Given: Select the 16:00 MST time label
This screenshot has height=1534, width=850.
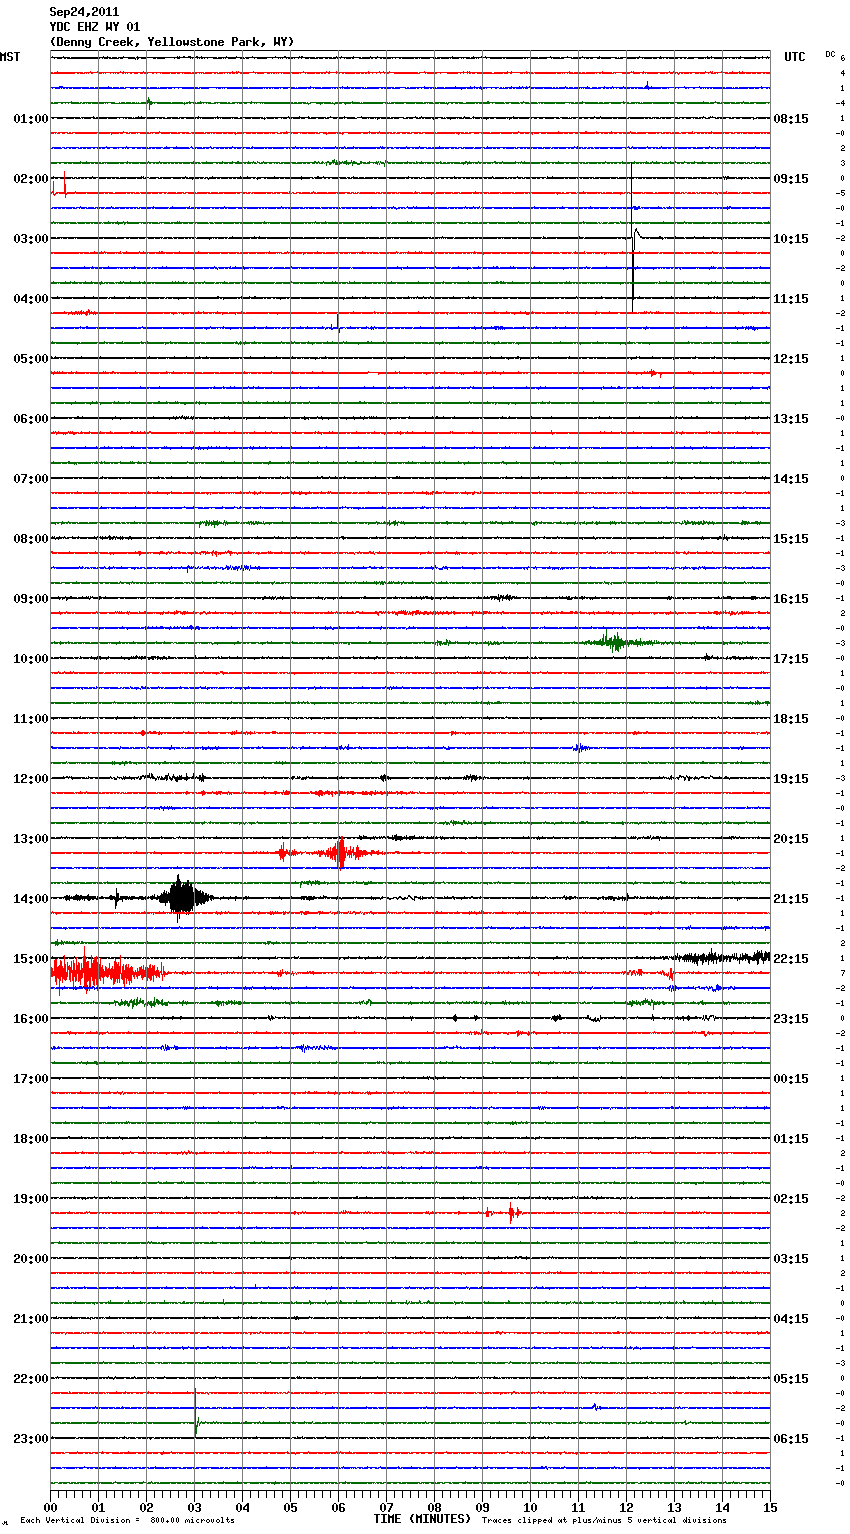Looking at the screenshot, I should point(30,1019).
